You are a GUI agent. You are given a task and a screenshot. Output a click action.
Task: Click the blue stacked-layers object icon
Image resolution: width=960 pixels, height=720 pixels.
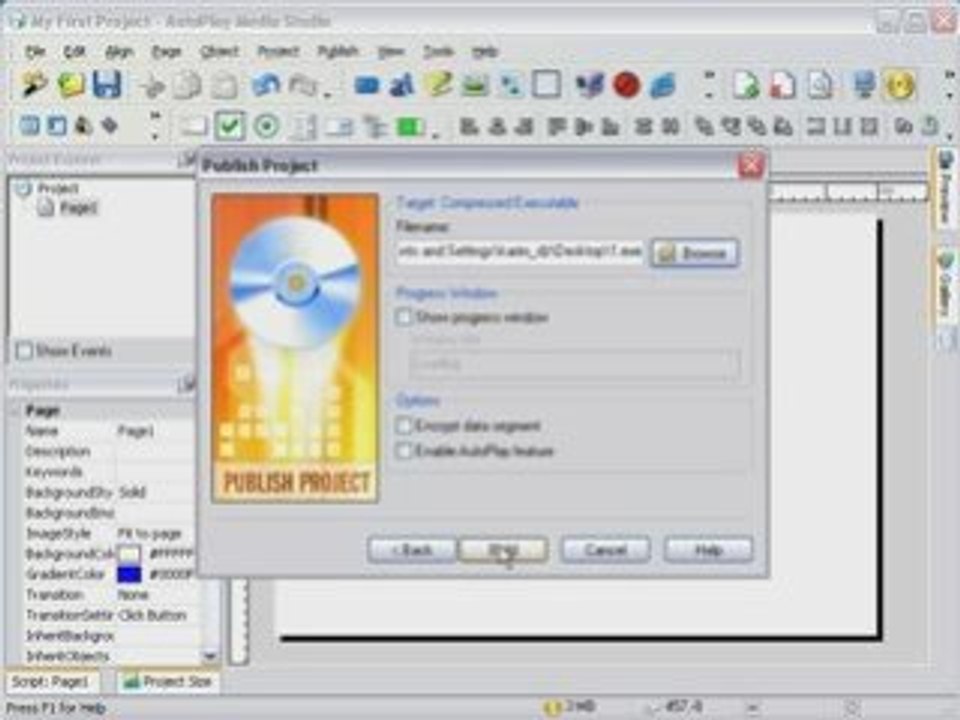click(x=662, y=84)
